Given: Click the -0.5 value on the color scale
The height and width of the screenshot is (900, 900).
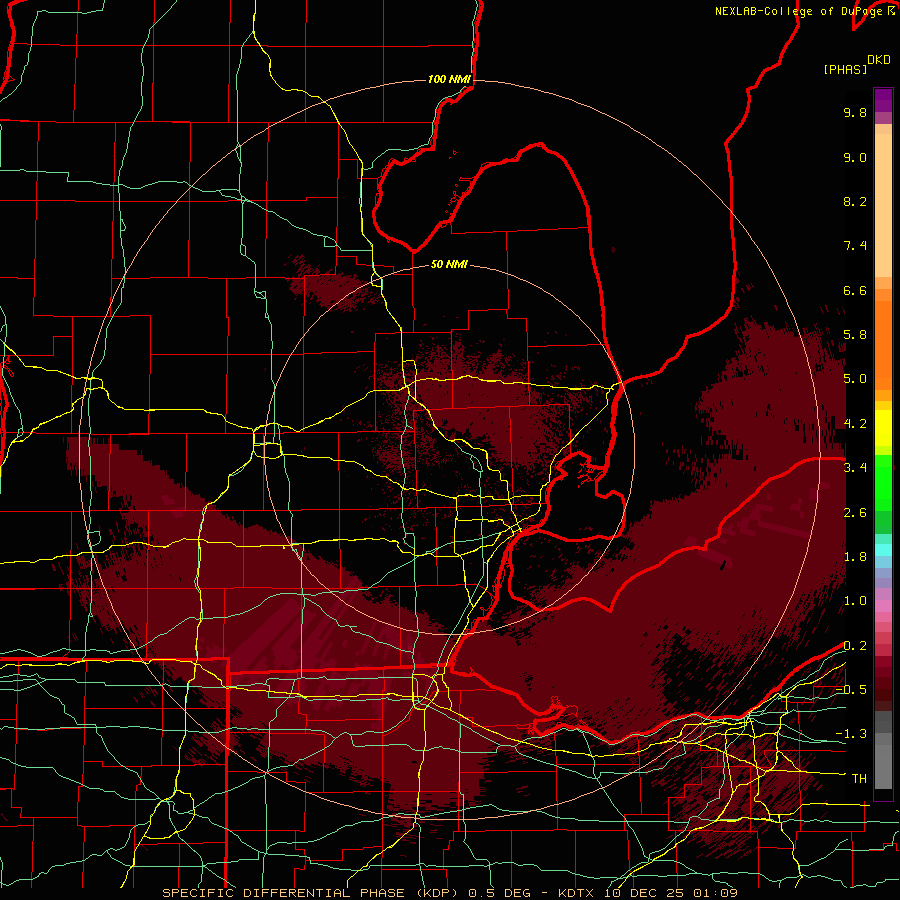Looking at the screenshot, I should click(851, 690).
